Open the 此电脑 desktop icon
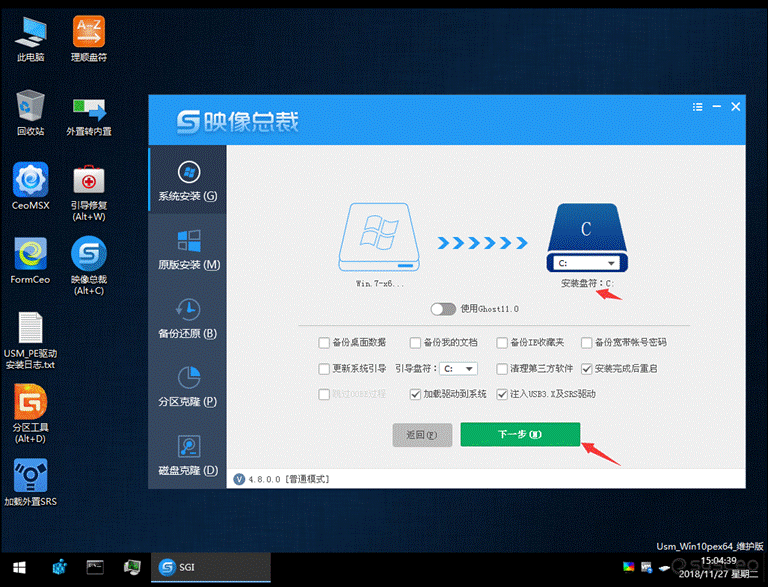The width and height of the screenshot is (768, 587). [30, 39]
